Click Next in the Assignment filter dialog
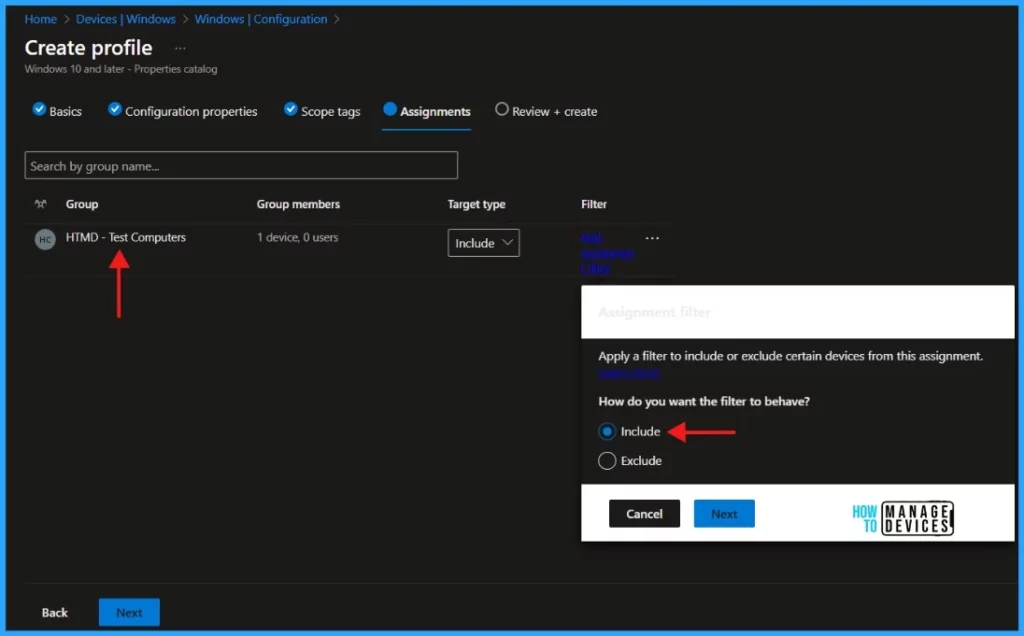This screenshot has width=1024, height=636. tap(724, 514)
